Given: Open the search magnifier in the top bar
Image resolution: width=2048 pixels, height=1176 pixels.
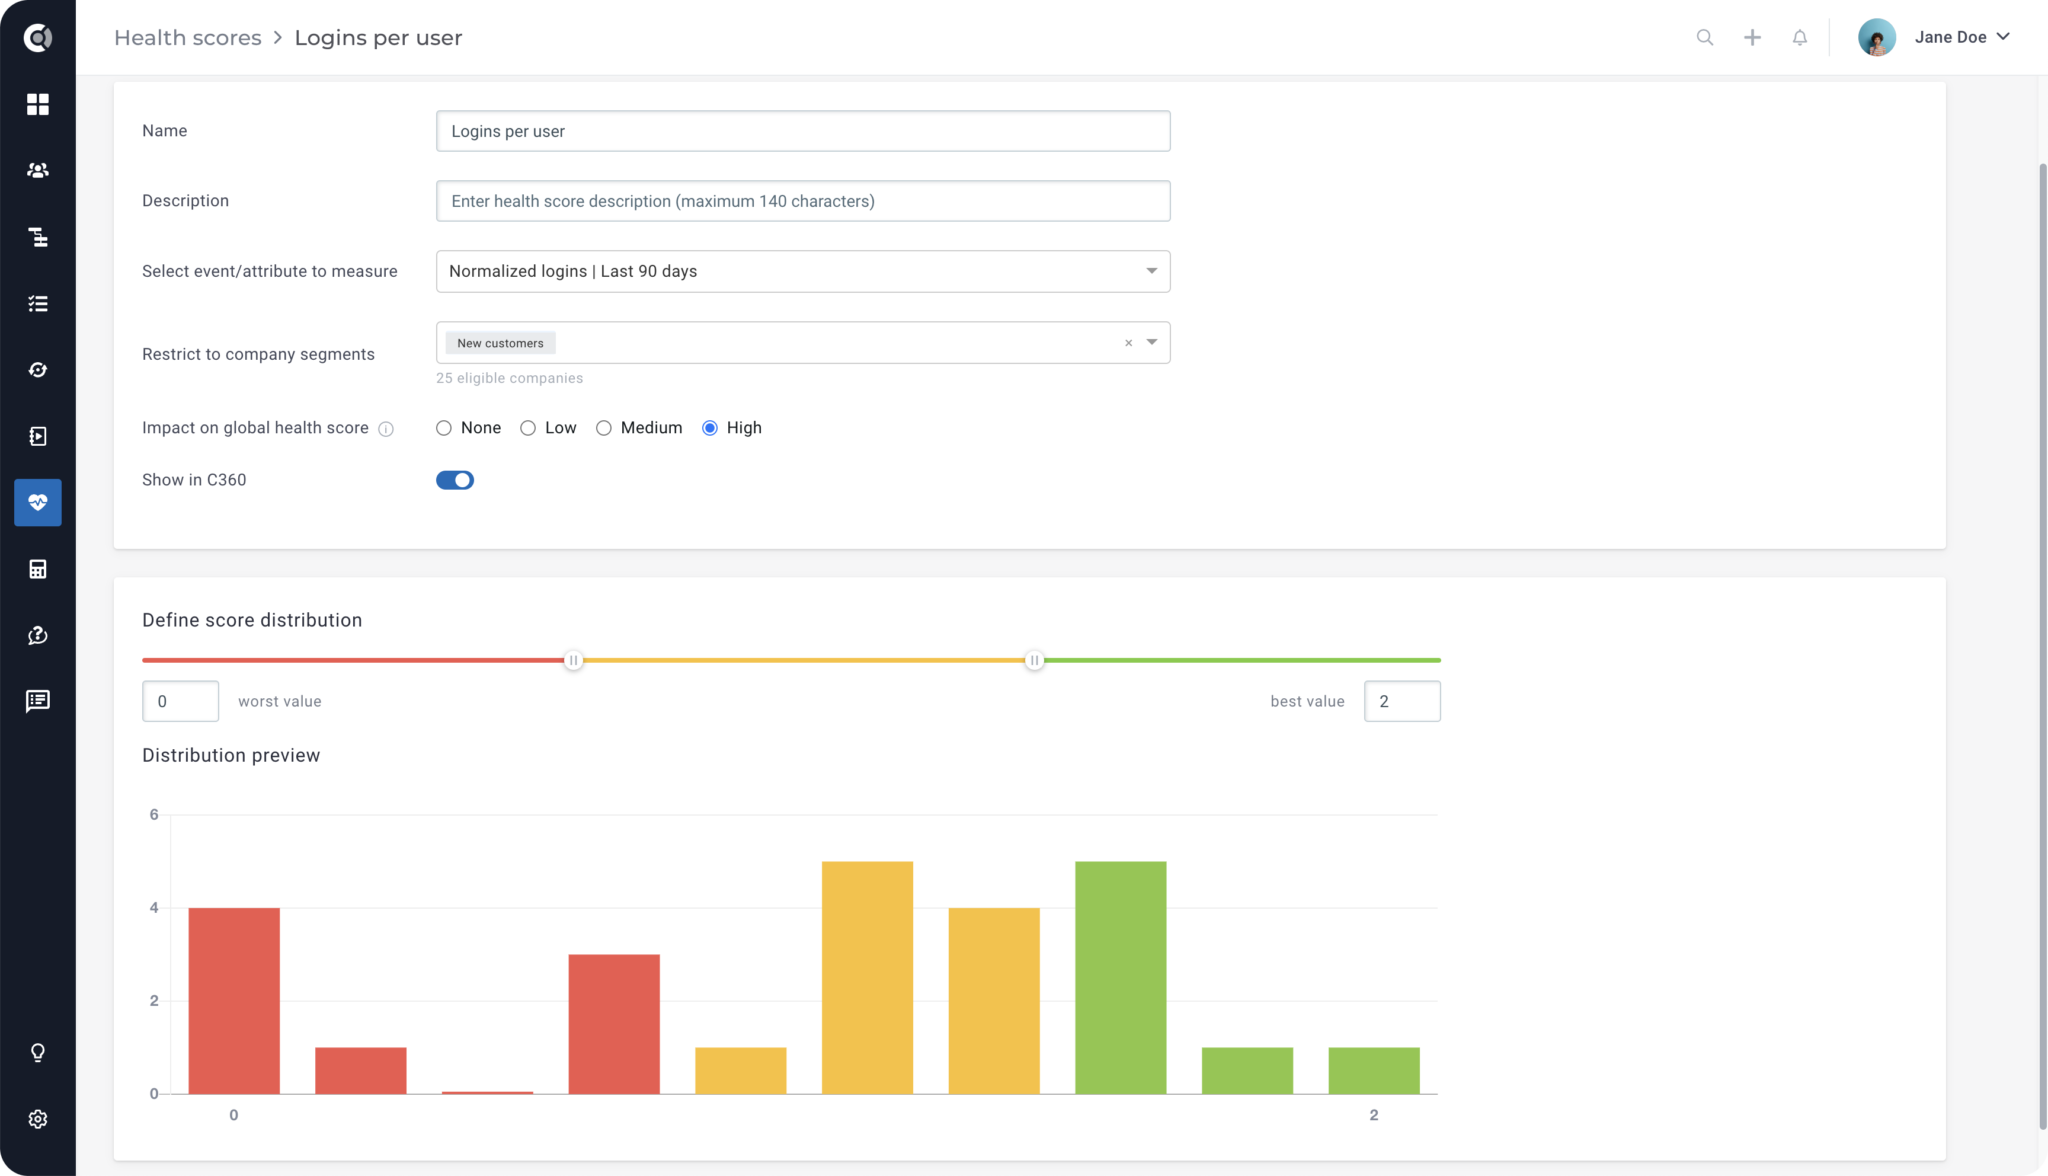Looking at the screenshot, I should (1705, 37).
